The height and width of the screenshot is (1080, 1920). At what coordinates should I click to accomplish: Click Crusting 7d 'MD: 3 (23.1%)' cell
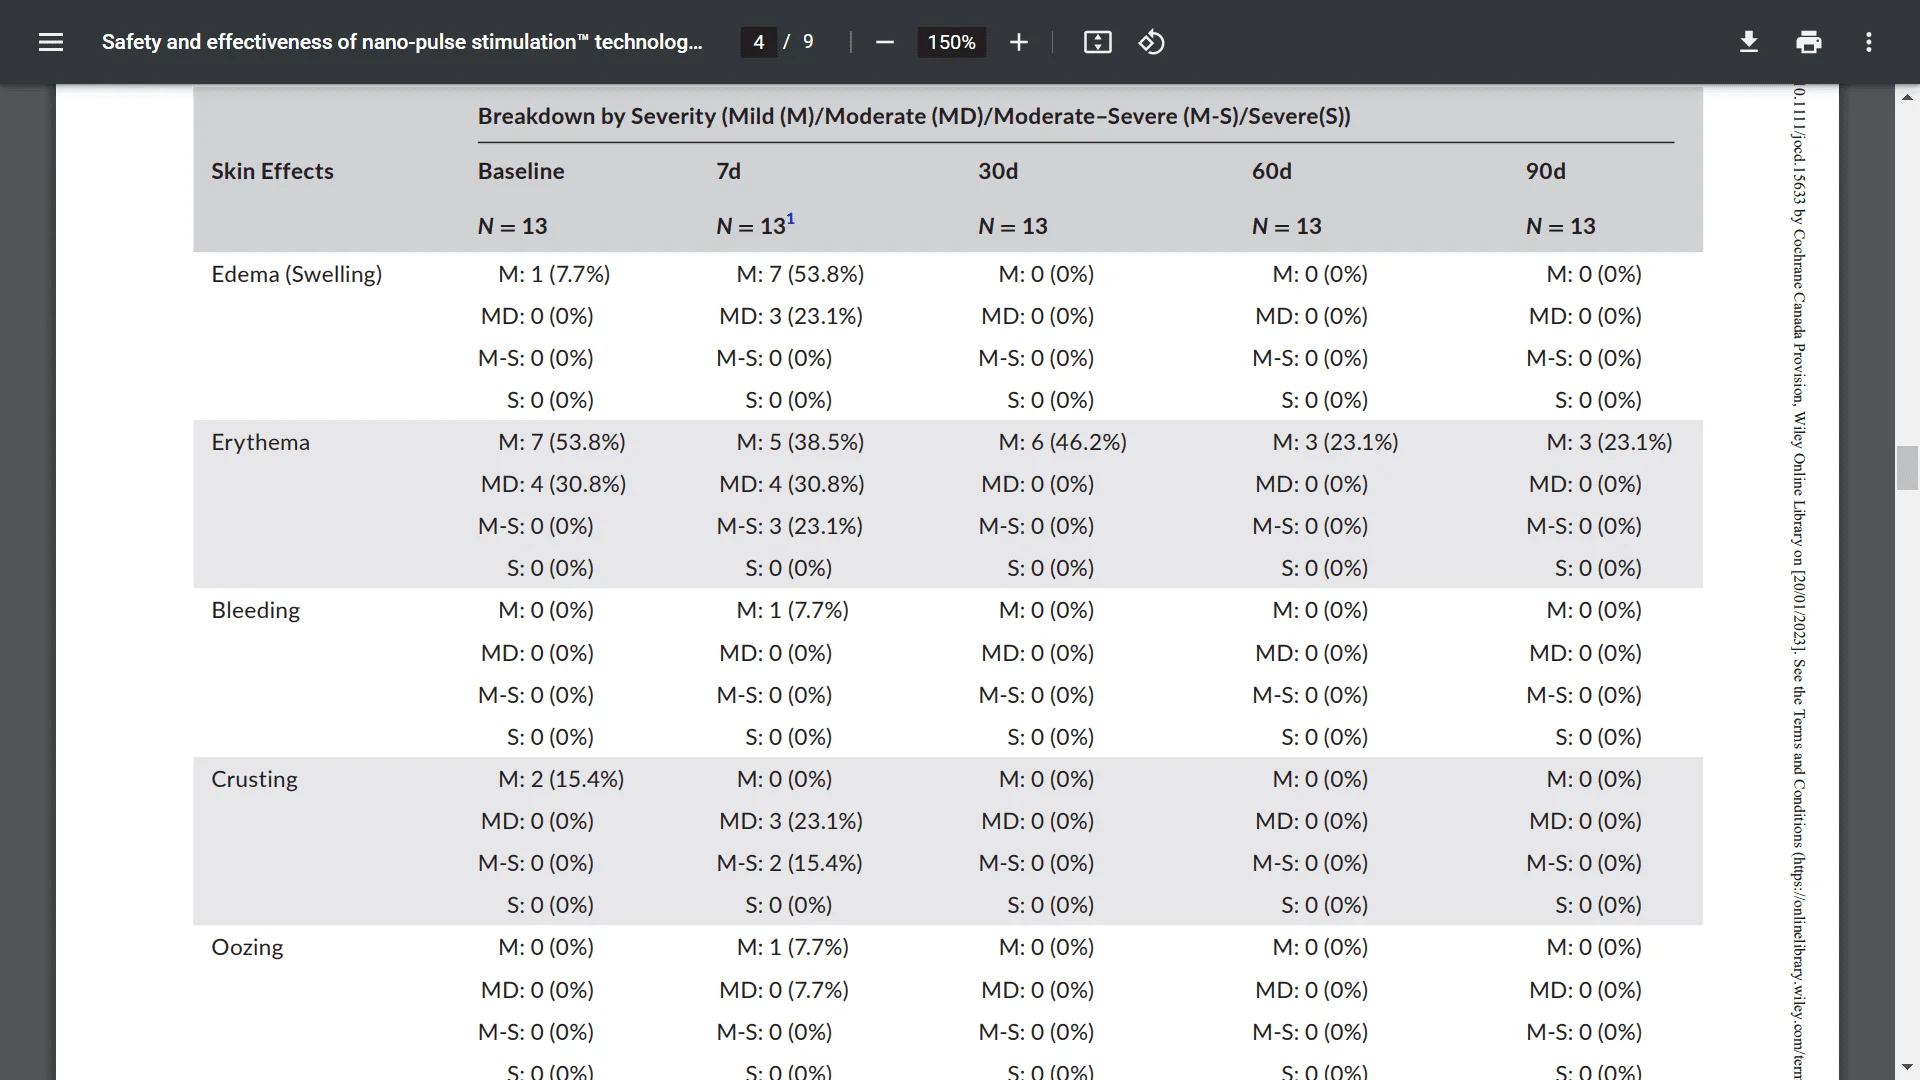click(x=791, y=821)
